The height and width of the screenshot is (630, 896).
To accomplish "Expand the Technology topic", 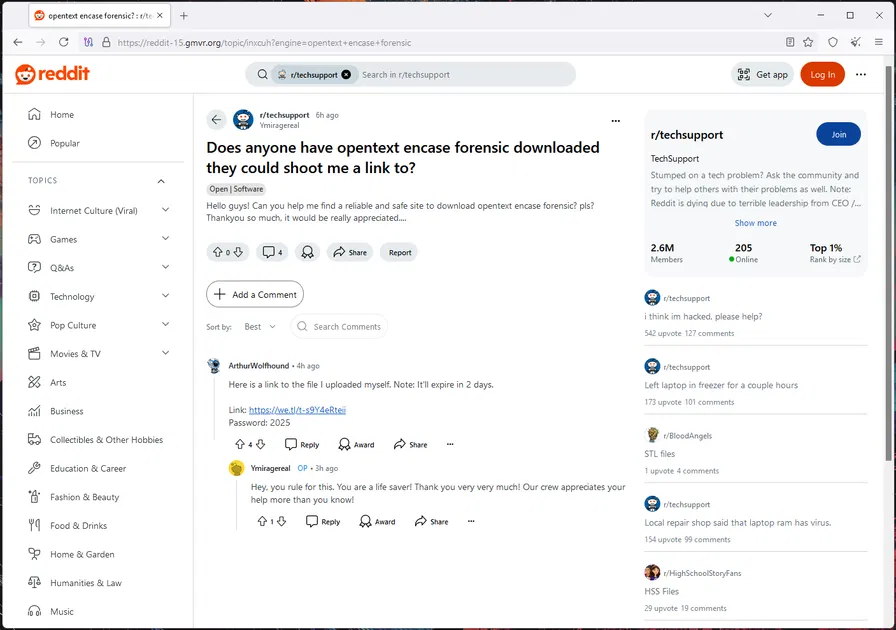I will coord(165,297).
